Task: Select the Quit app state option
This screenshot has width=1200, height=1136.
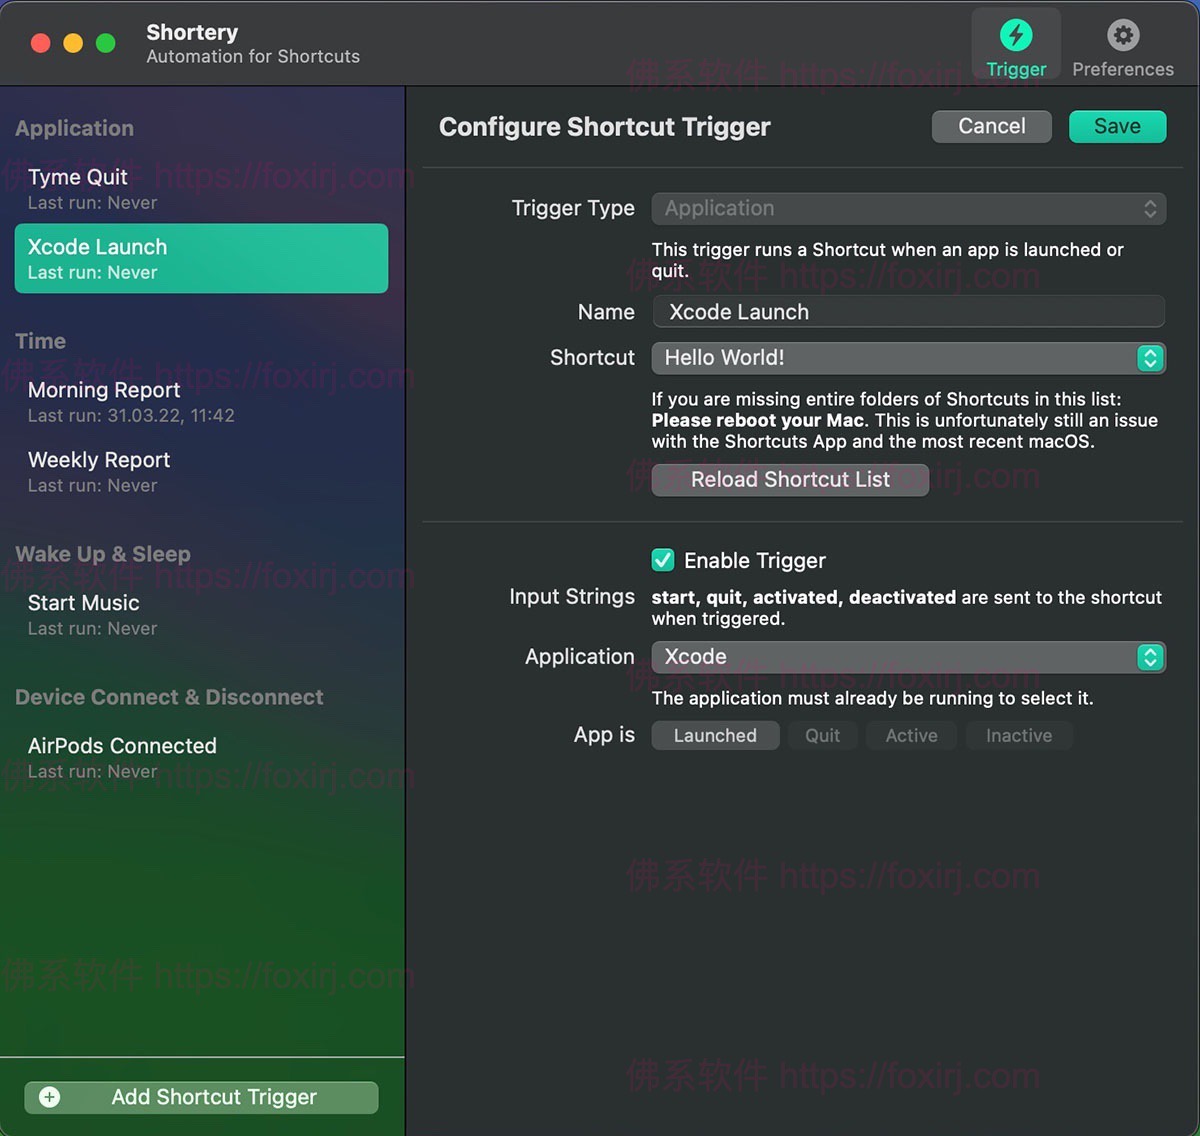Action: coord(822,736)
